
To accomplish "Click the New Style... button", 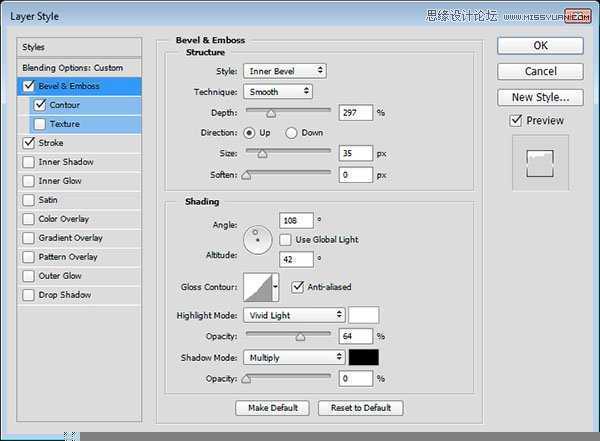I will coord(540,97).
